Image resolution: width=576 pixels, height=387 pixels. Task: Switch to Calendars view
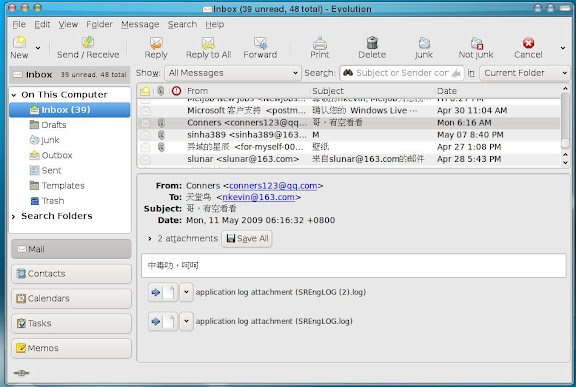coord(71,298)
